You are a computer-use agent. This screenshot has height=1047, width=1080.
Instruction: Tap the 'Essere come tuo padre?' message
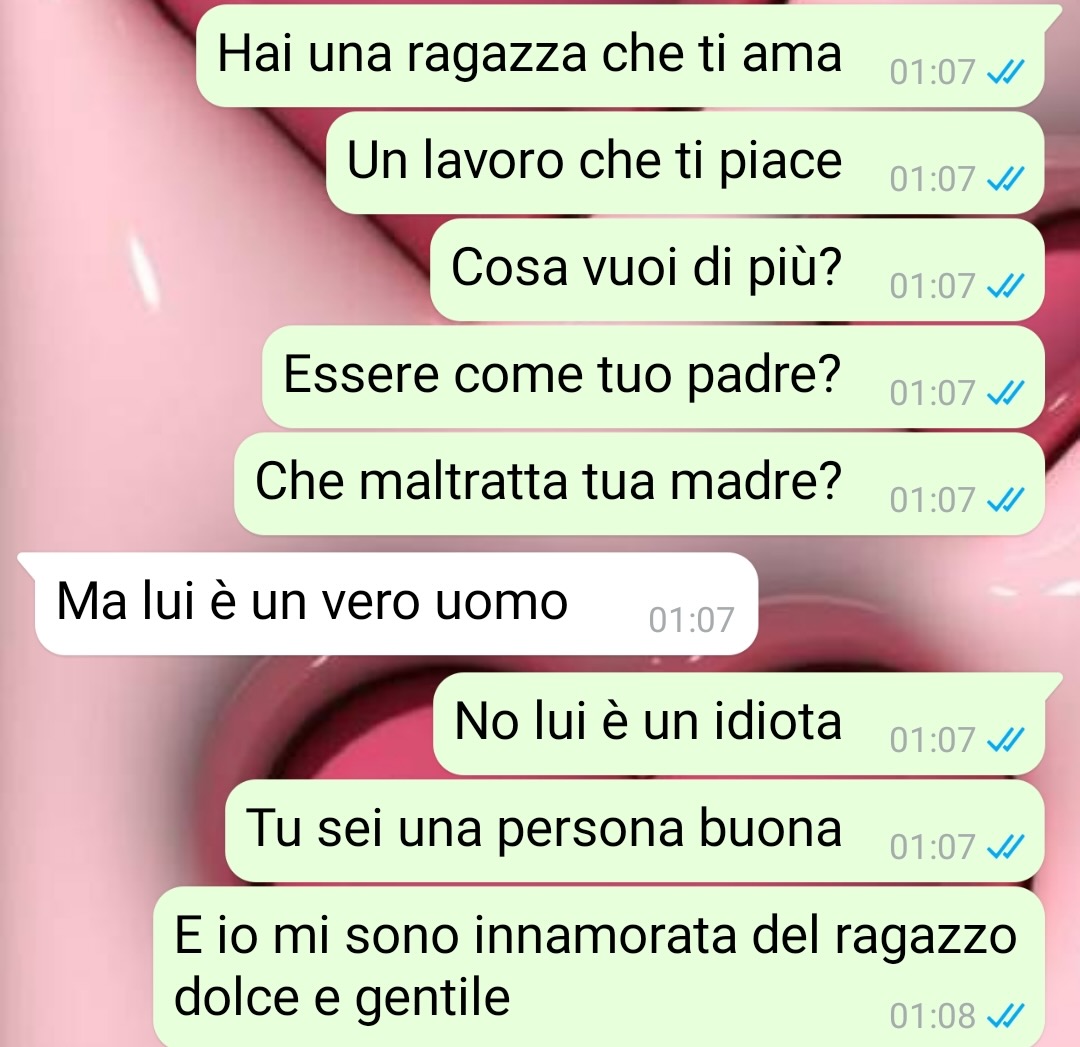pyautogui.click(x=654, y=377)
